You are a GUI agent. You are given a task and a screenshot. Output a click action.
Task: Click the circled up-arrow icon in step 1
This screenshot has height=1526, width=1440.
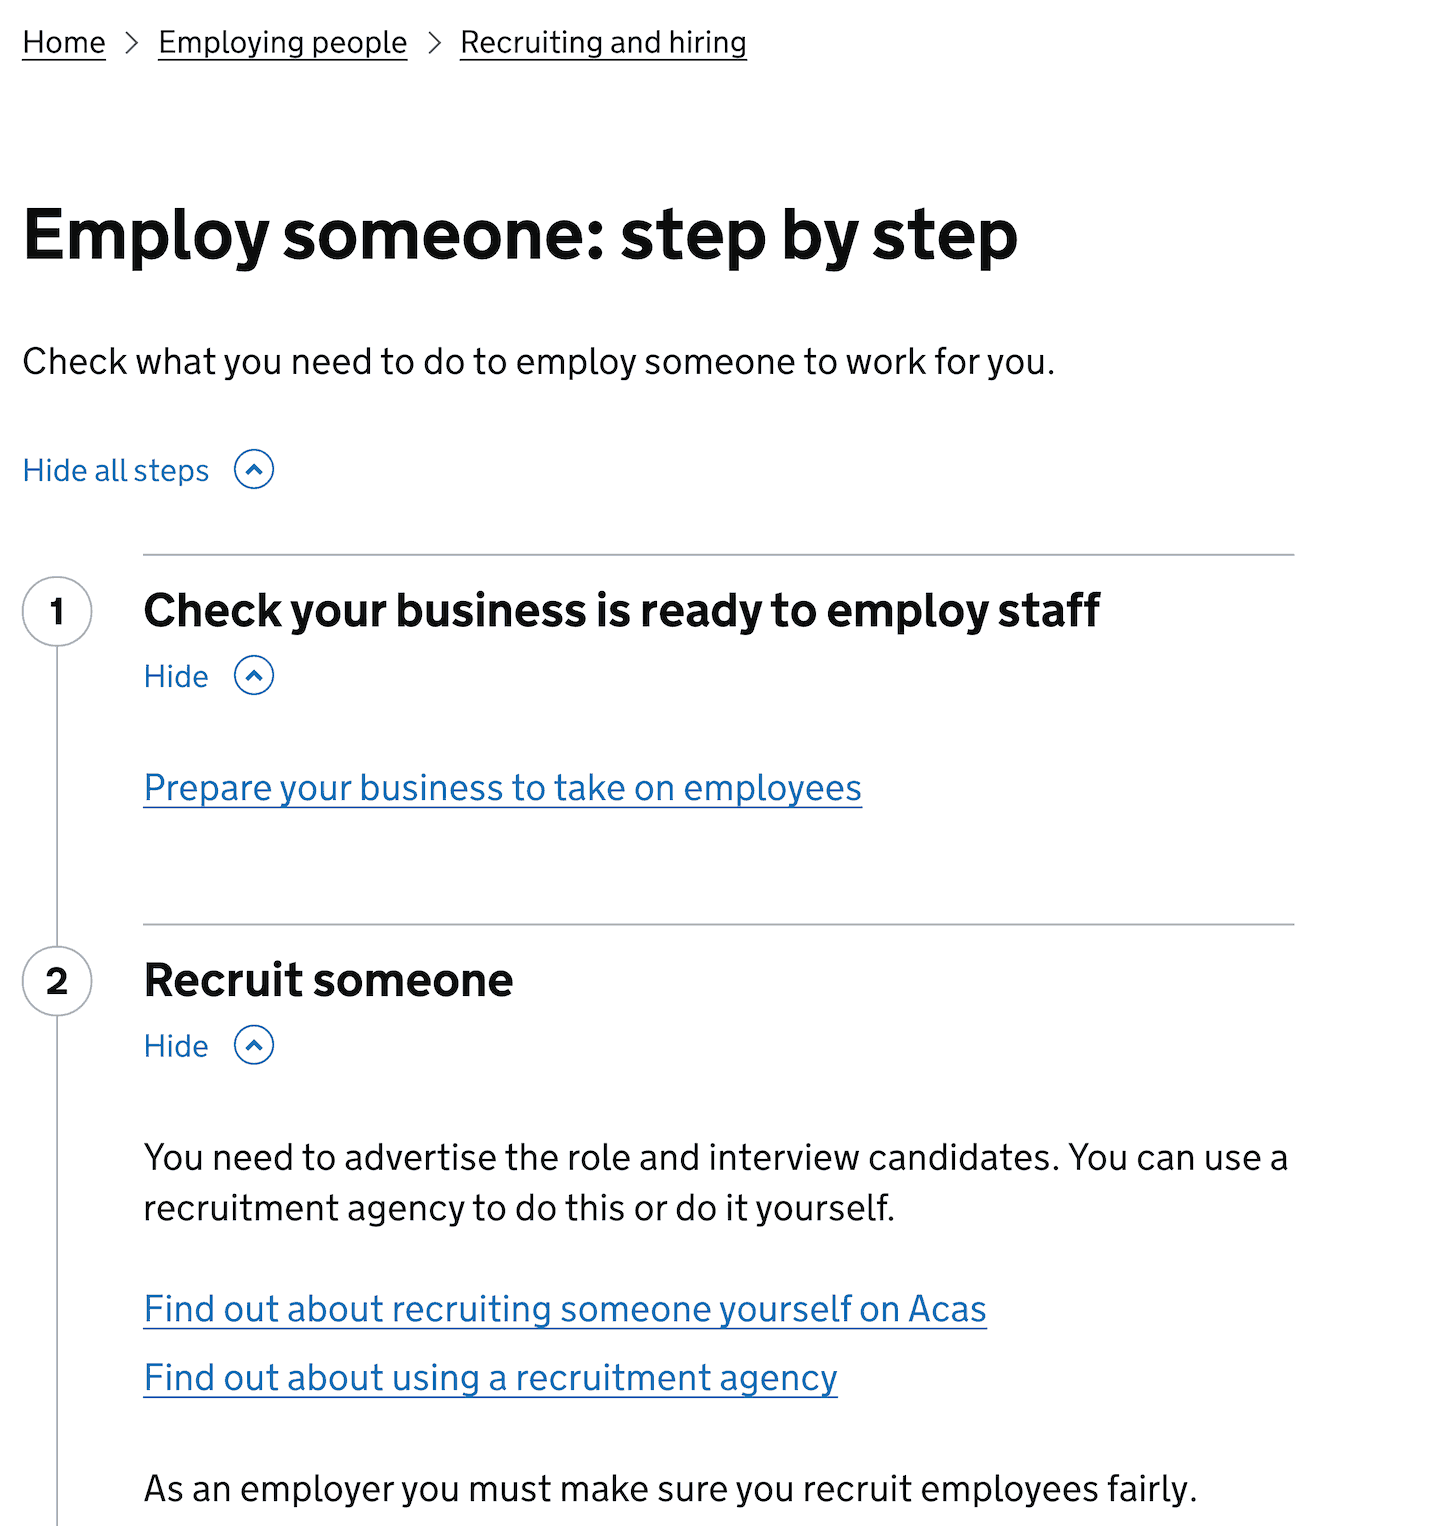253,676
